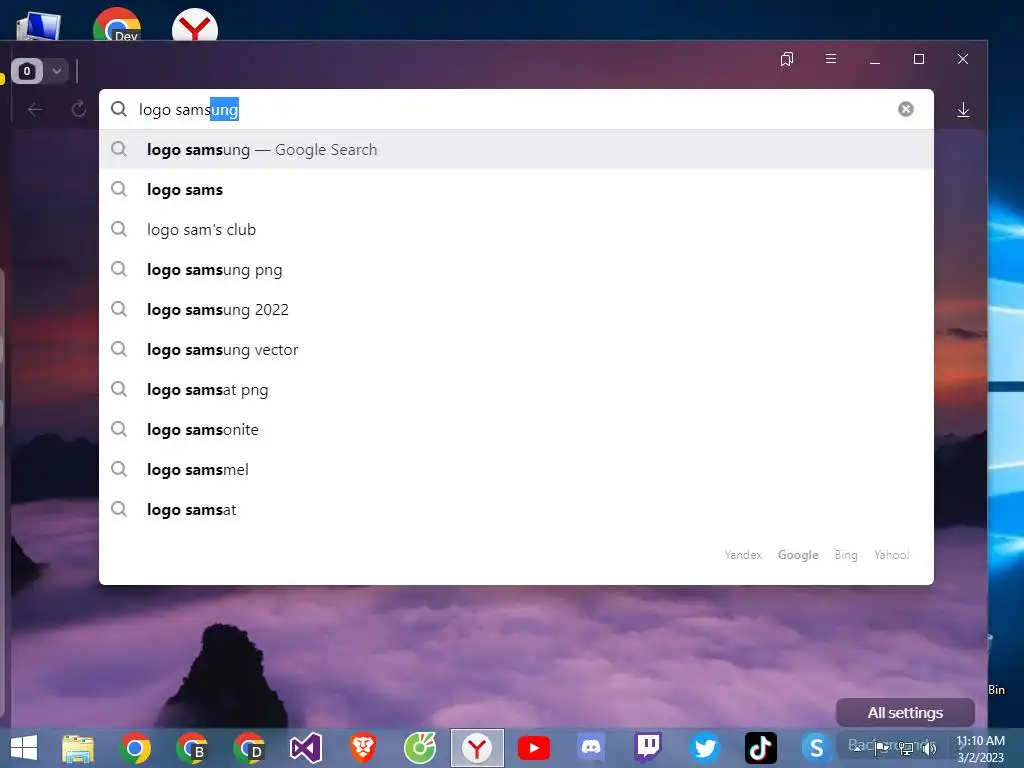1024x768 pixels.
Task: Open TikTok from taskbar
Action: click(761, 748)
